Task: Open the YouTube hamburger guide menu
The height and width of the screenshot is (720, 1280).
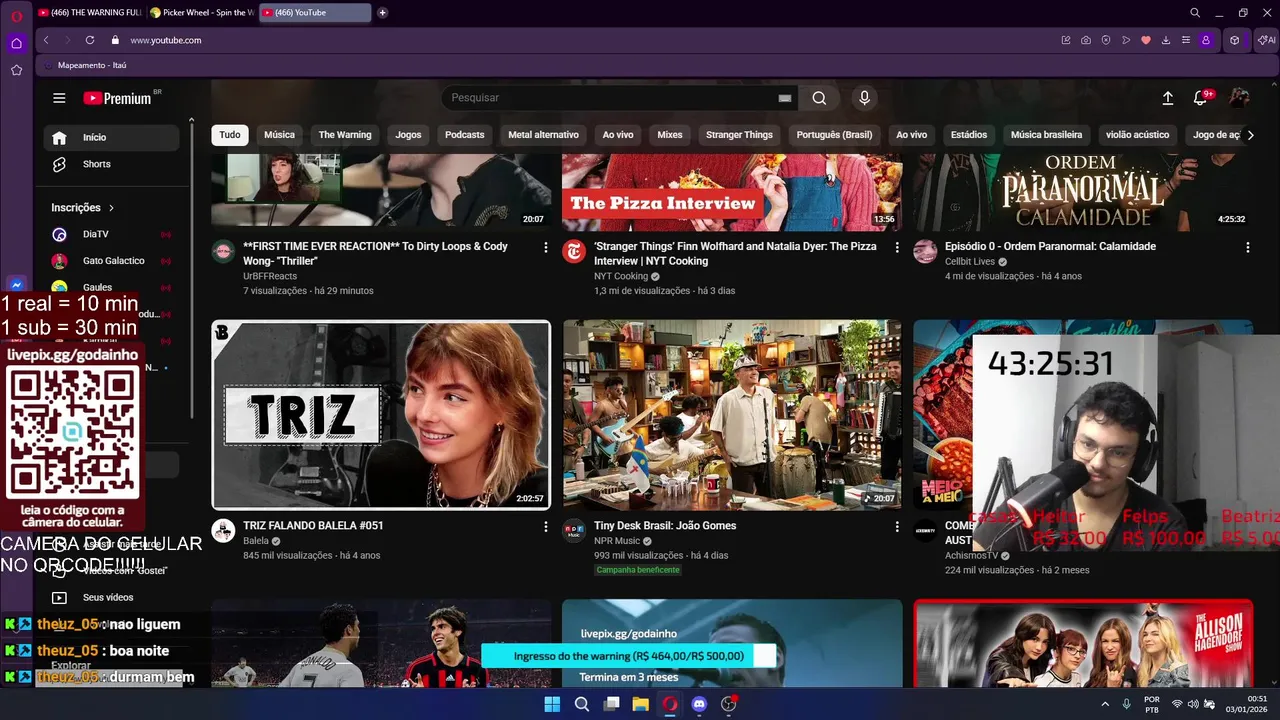Action: pyautogui.click(x=59, y=98)
